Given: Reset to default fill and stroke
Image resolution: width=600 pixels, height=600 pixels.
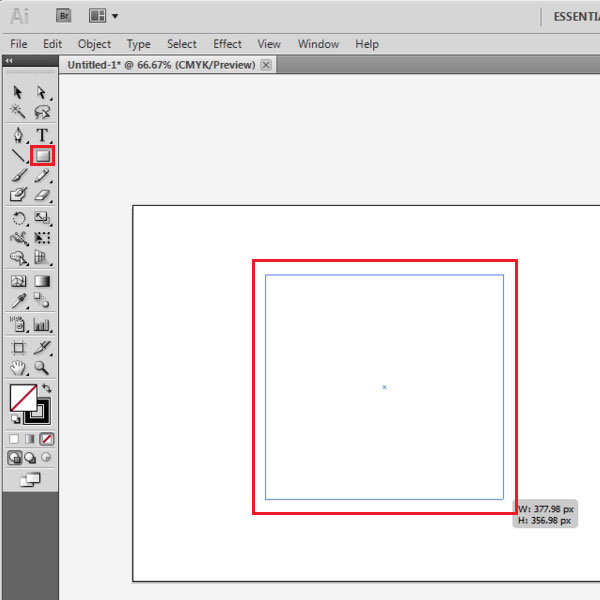Looking at the screenshot, I should [x=15, y=419].
